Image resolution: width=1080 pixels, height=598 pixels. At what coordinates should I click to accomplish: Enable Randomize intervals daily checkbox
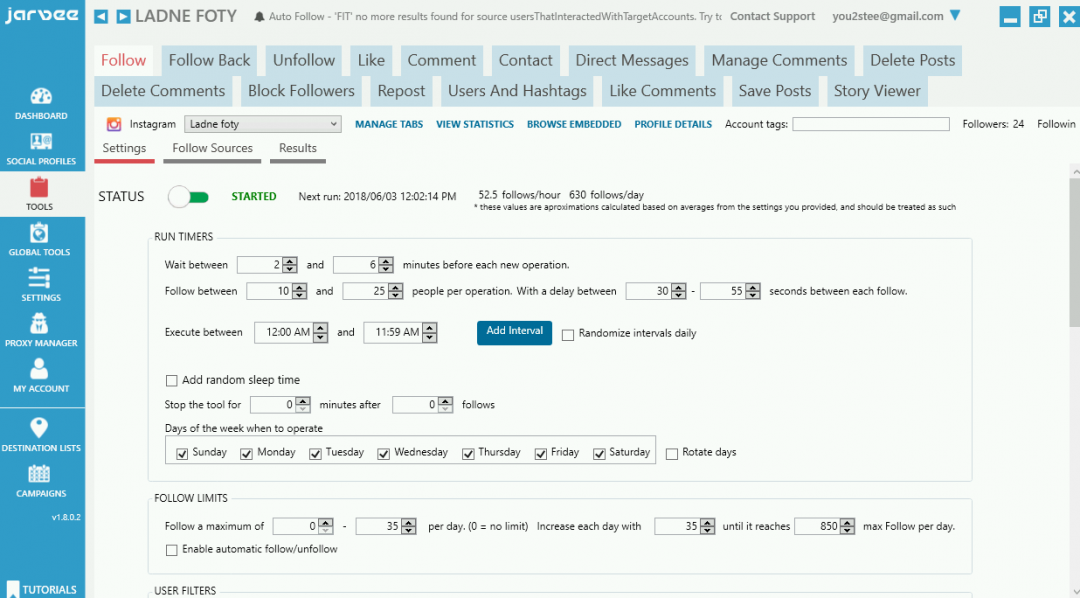[x=568, y=334]
